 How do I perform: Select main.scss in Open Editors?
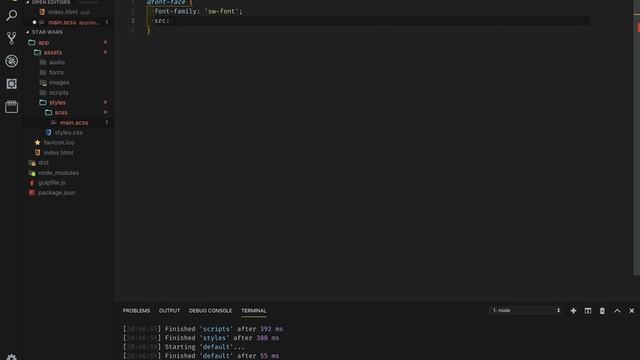click(x=62, y=22)
